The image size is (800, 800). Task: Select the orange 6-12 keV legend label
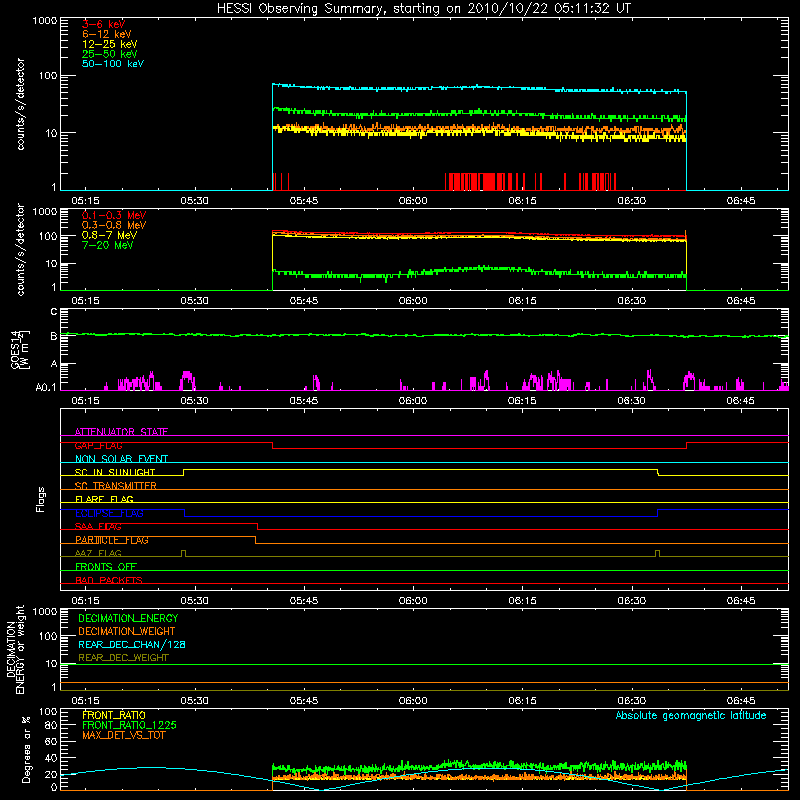[x=107, y=34]
